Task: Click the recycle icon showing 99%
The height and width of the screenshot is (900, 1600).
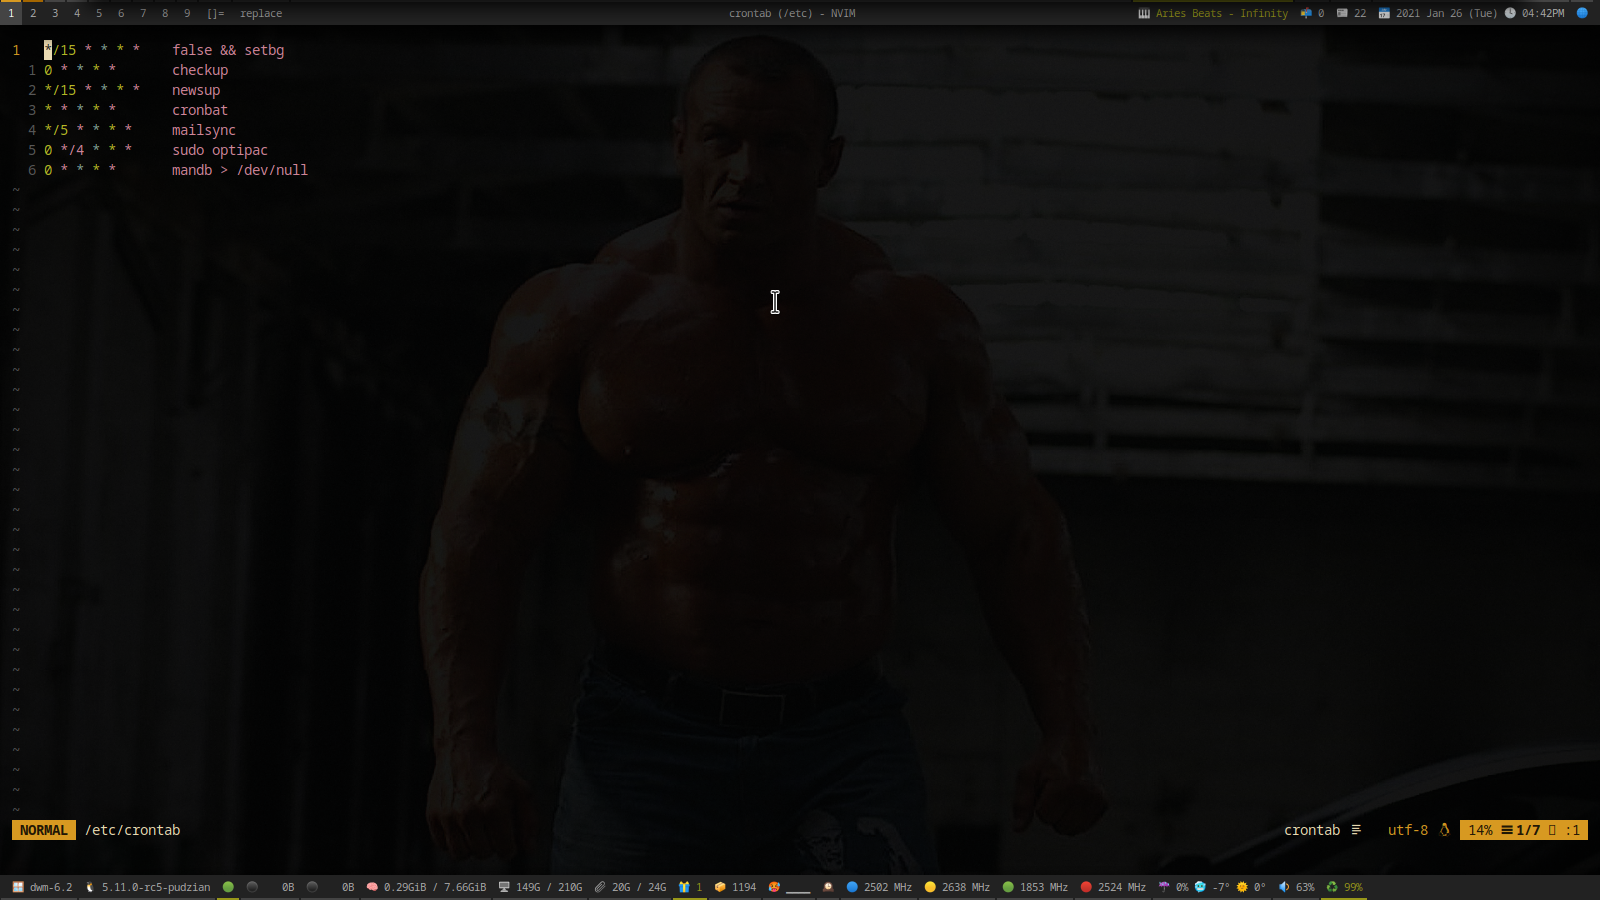Action: [x=1332, y=887]
